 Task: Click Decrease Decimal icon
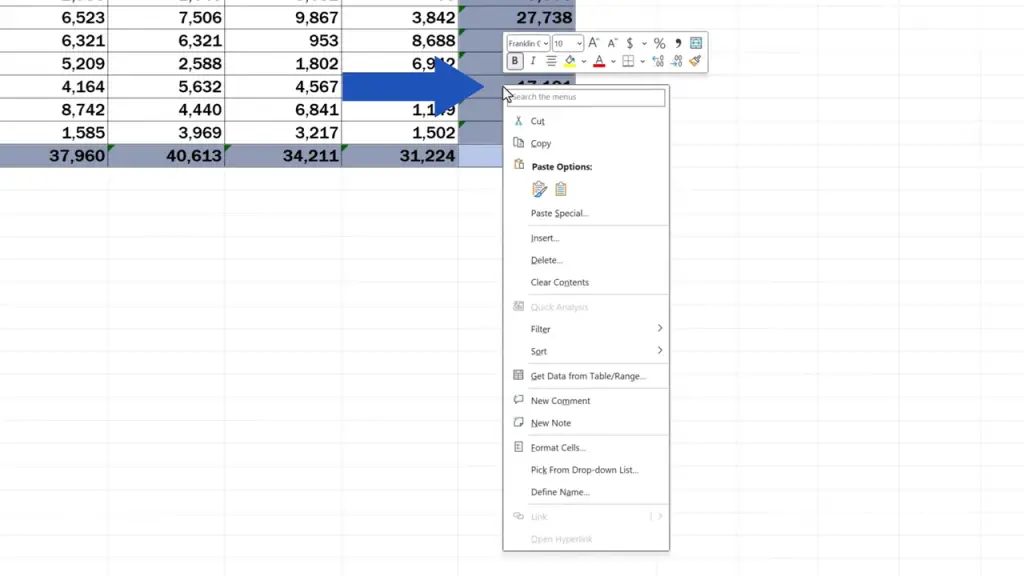click(677, 61)
